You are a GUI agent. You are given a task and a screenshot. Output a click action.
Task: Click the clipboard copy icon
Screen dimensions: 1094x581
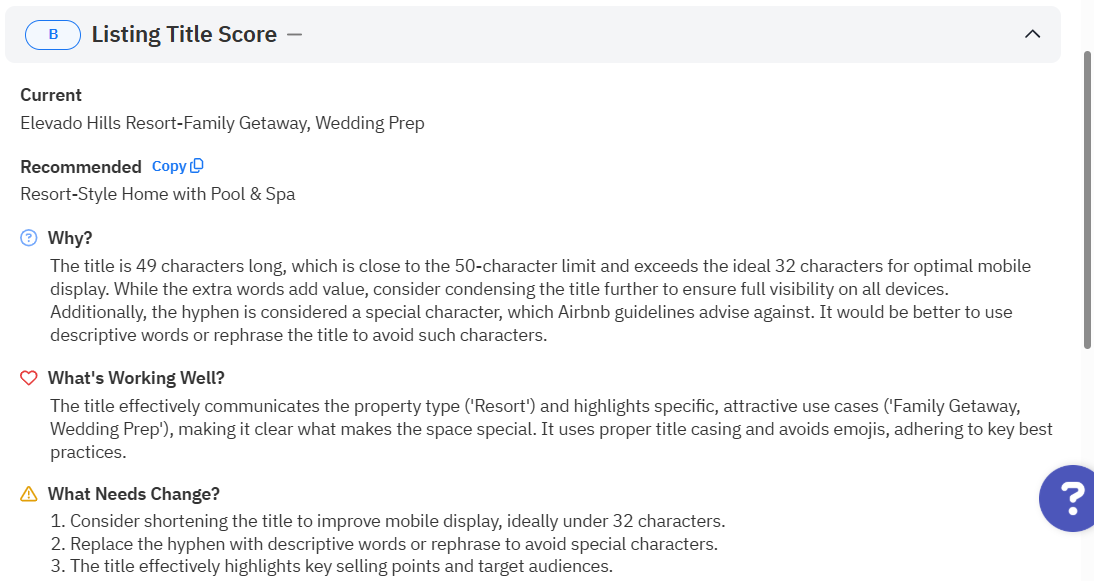[197, 166]
